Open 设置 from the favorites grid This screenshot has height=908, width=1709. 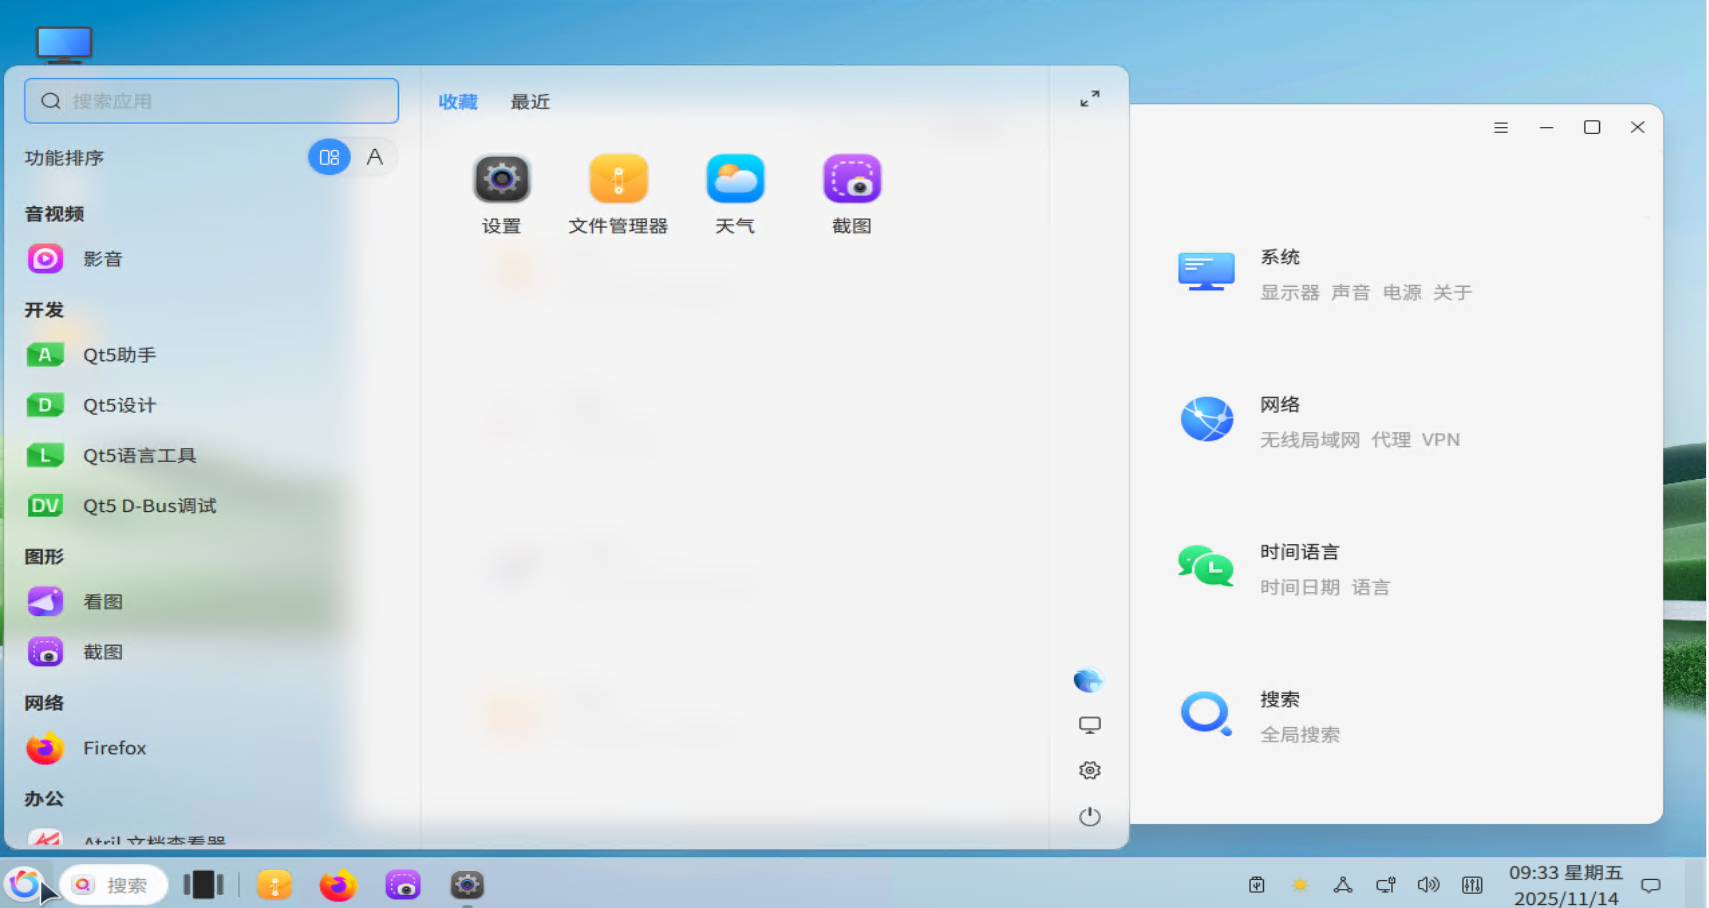501,180
